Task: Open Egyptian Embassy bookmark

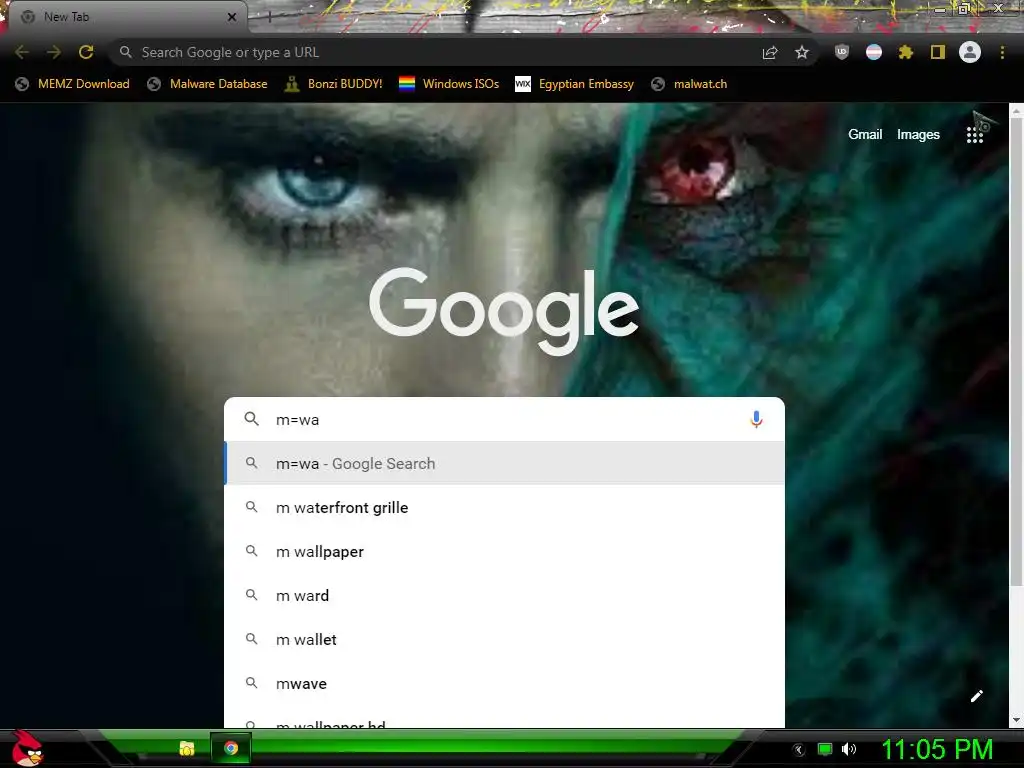Action: pyautogui.click(x=575, y=84)
